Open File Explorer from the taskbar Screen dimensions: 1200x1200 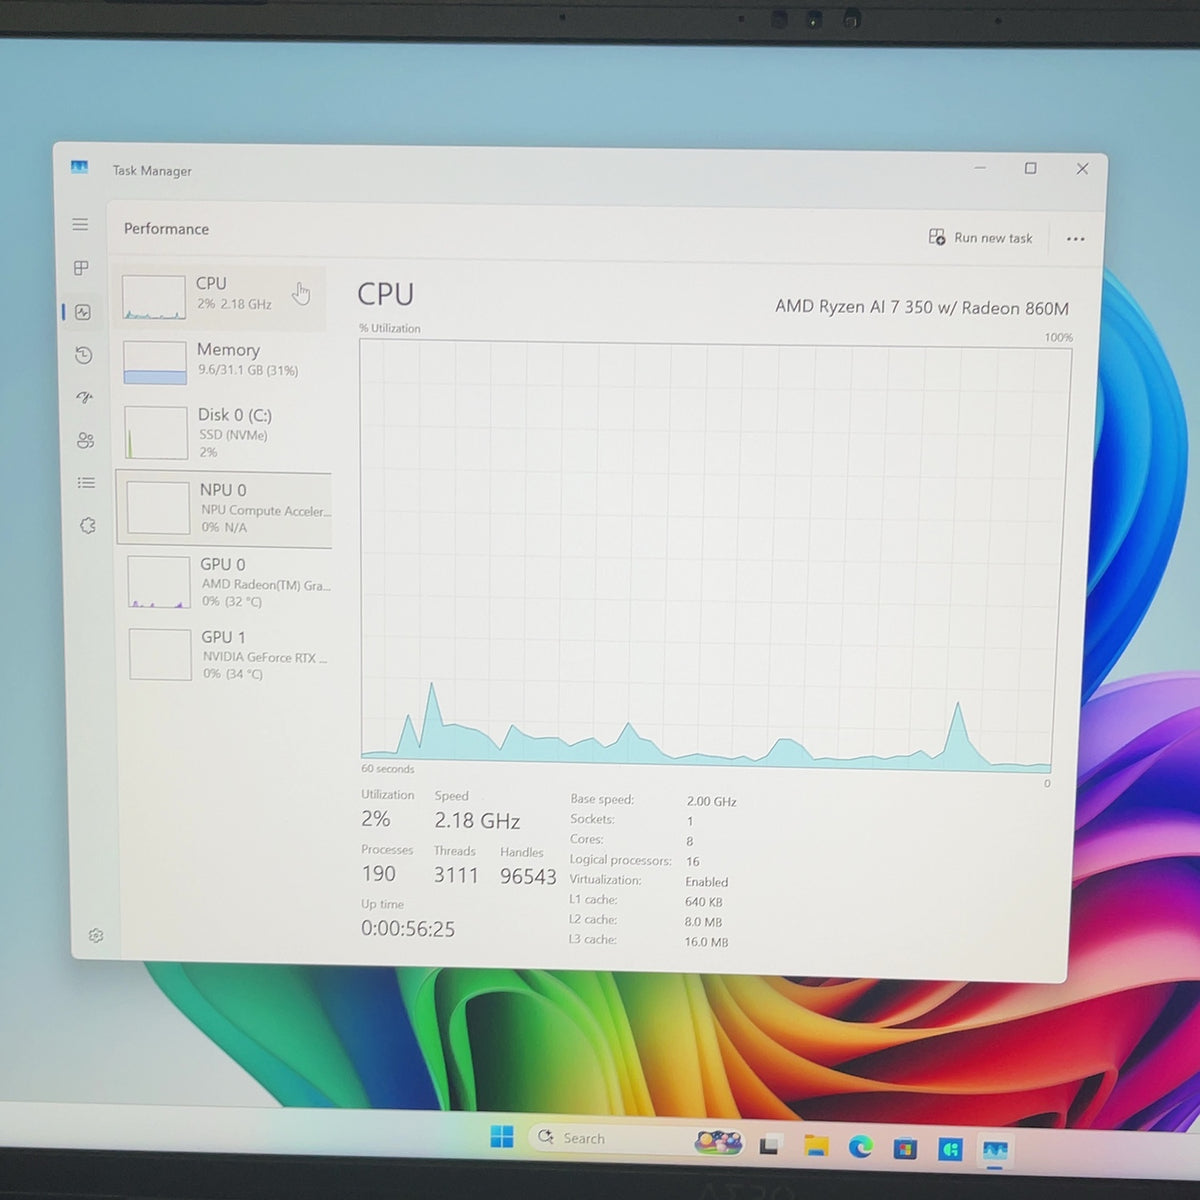click(816, 1146)
